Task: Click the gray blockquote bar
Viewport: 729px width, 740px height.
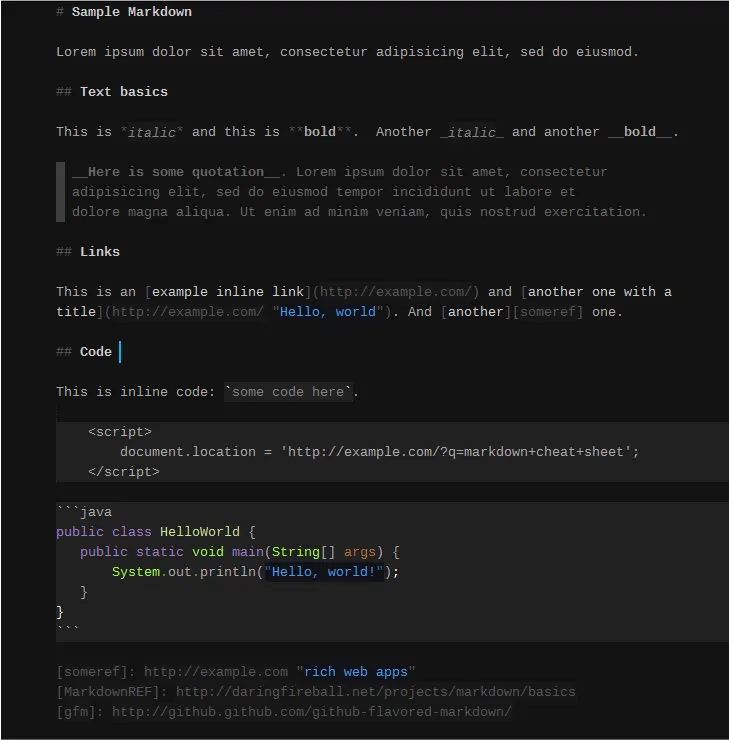Action: coord(60,191)
